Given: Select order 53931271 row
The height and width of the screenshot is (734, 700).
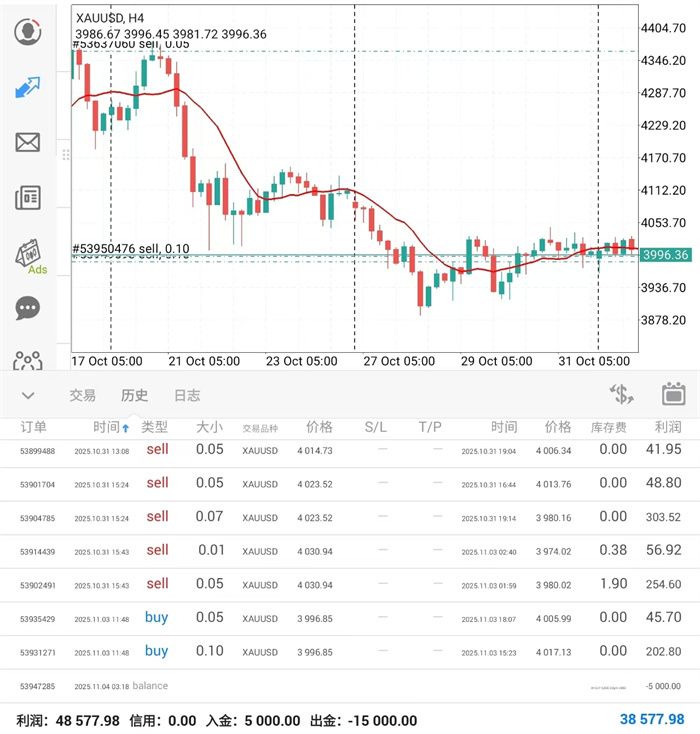Looking at the screenshot, I should pos(350,653).
